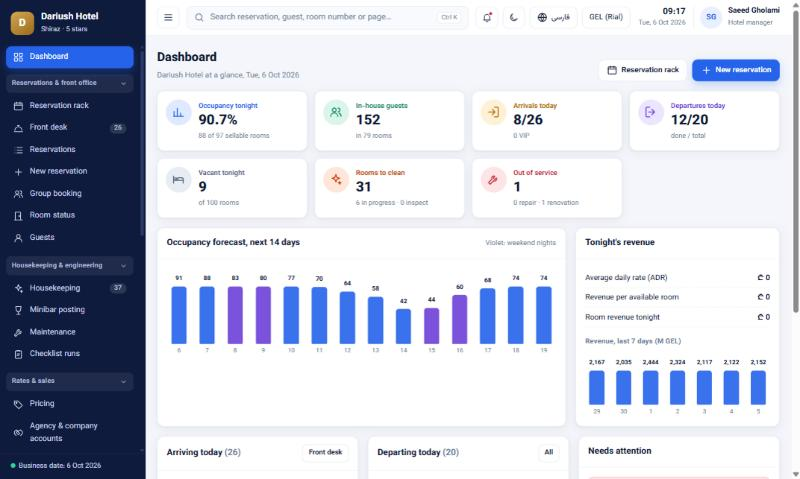Screen dimensions: 800x479
Task: Open the Occupancy tonight card icon
Action: [178, 112]
